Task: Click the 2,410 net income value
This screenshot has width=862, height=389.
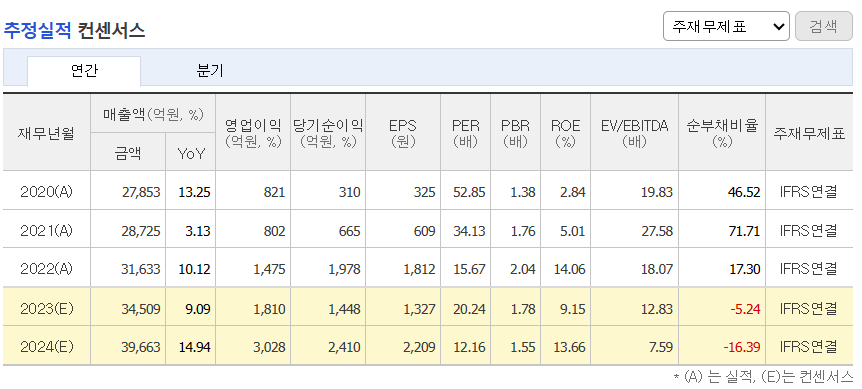Action: click(x=344, y=348)
